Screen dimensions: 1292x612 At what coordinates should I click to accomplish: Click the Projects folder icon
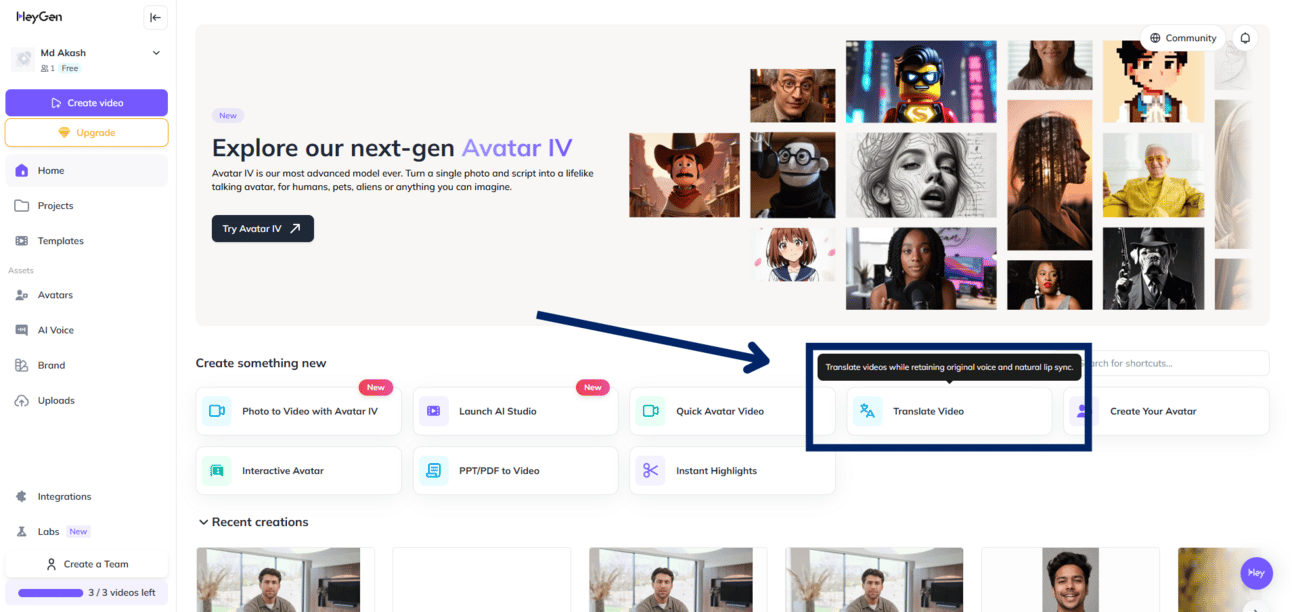point(22,206)
